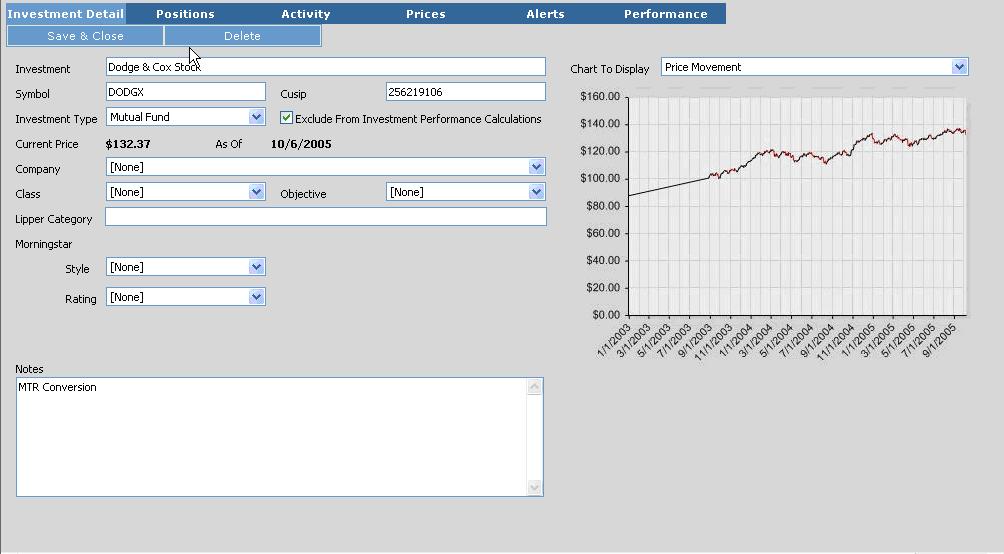Click the Notes scrollbar down arrow
This screenshot has height=554, width=1004.
click(535, 488)
